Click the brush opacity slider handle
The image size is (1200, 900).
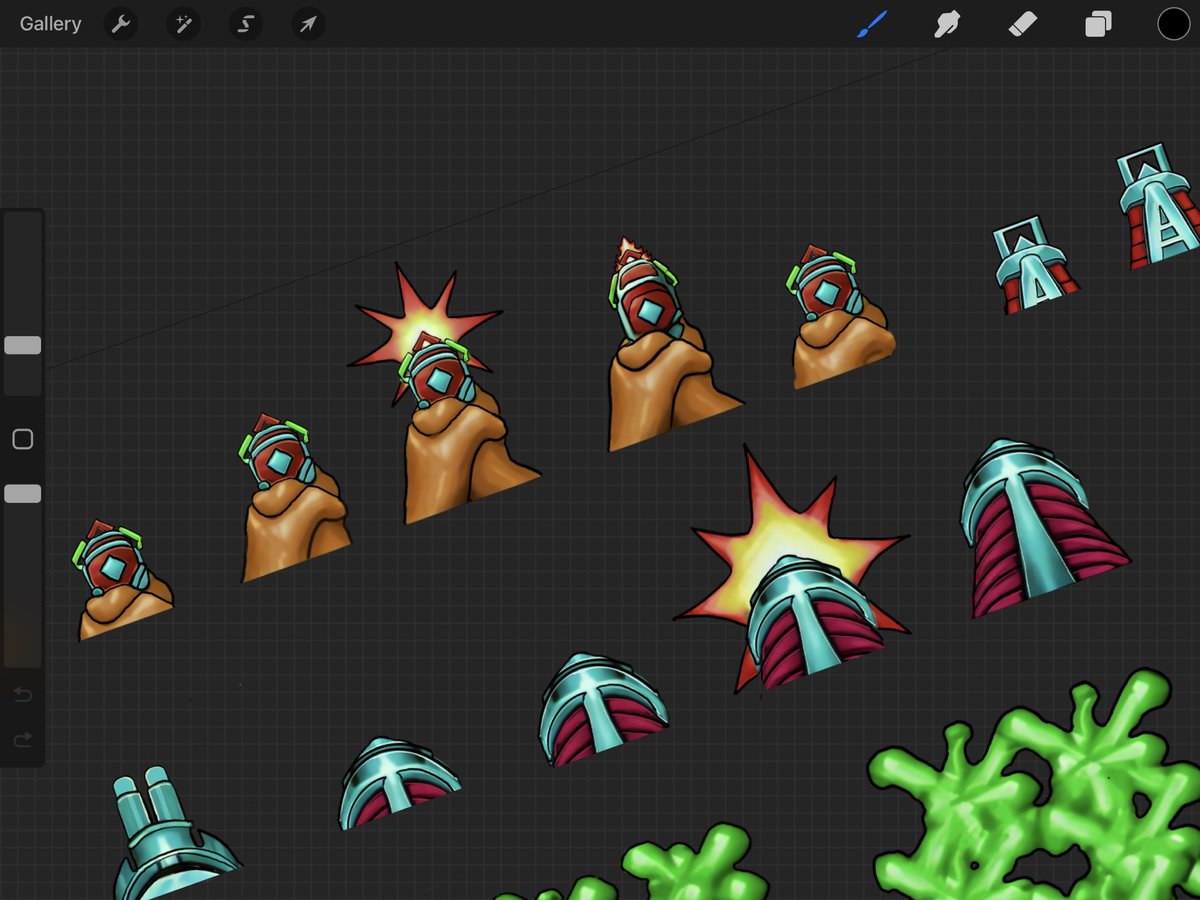click(23, 493)
